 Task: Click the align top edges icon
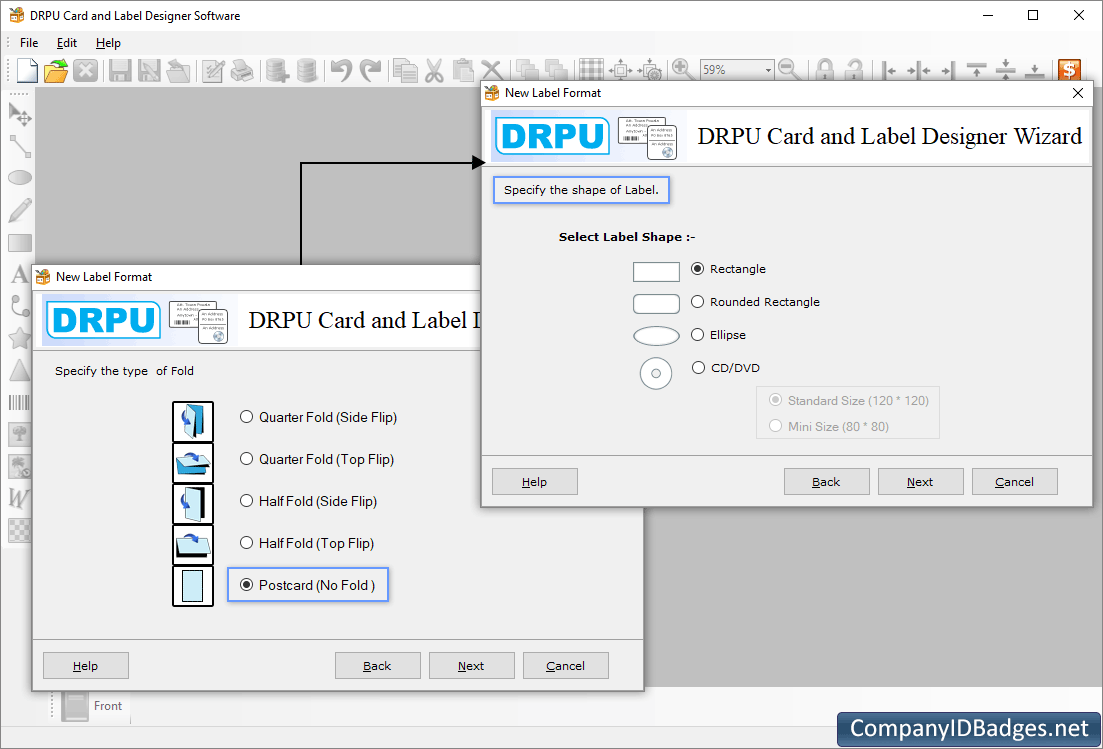[x=976, y=70]
